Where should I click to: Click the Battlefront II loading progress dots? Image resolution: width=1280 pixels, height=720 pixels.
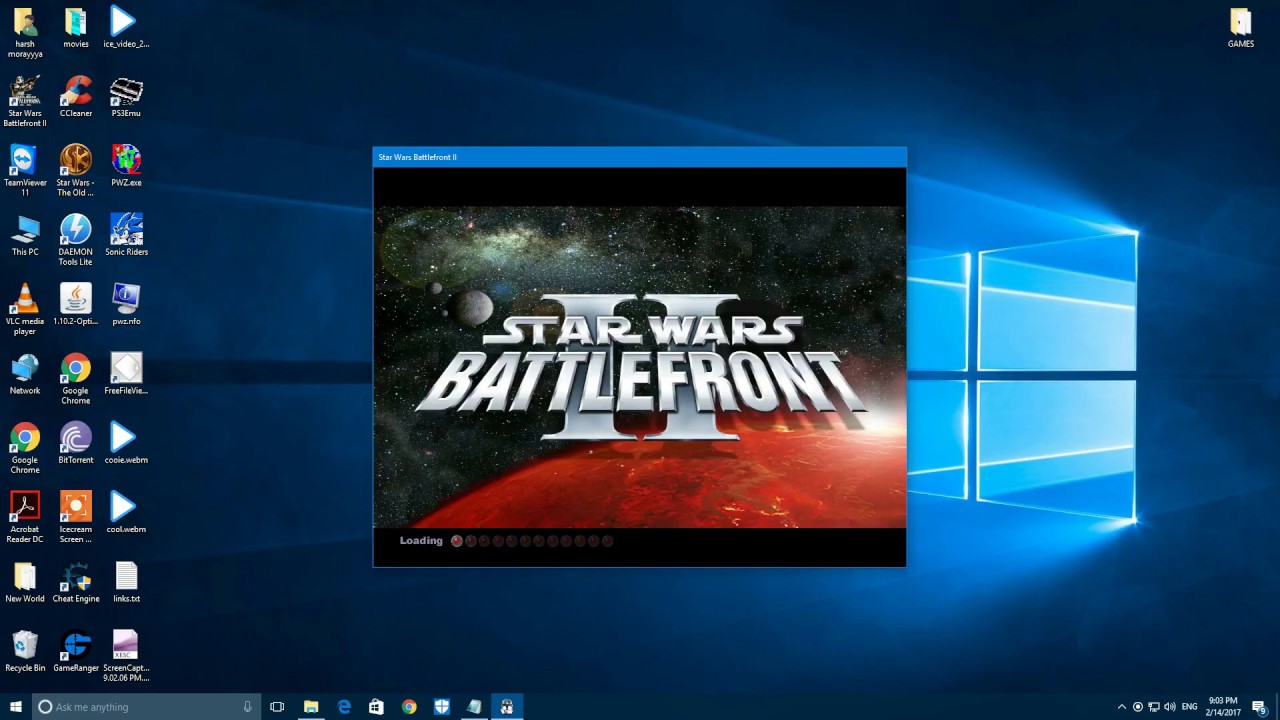pyautogui.click(x=532, y=541)
